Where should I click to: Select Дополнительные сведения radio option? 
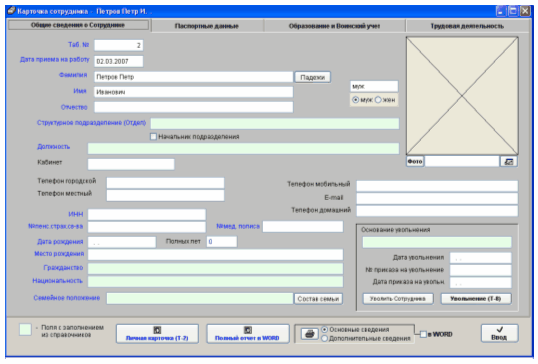pos(324,339)
